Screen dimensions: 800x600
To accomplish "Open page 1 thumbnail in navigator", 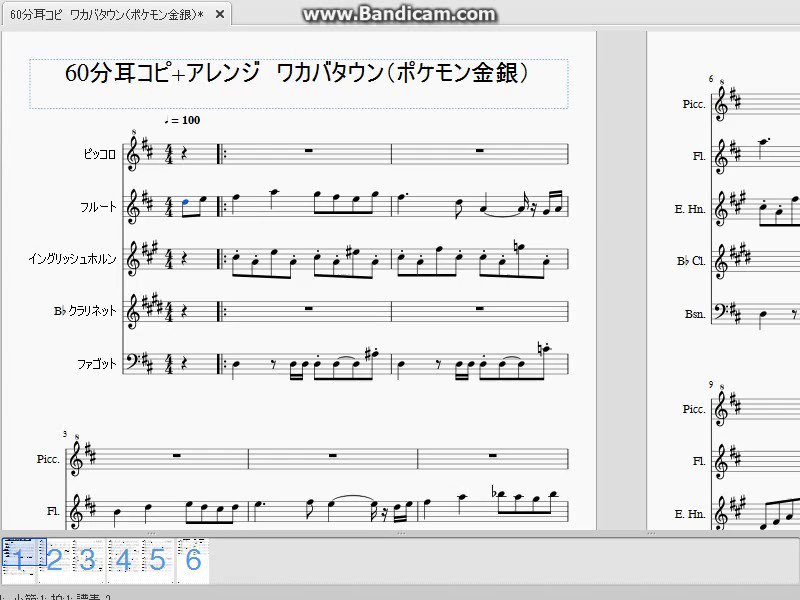I will (x=19, y=559).
